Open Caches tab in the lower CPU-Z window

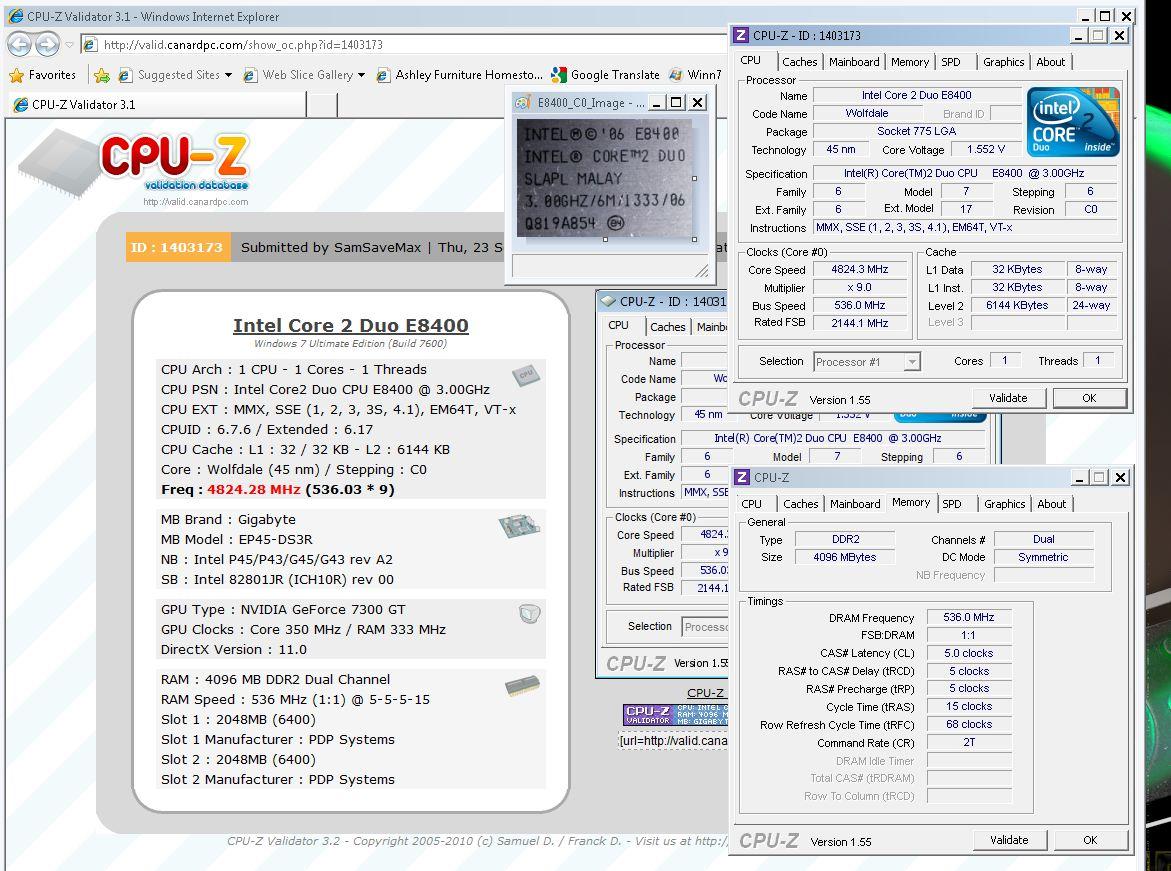pos(801,504)
